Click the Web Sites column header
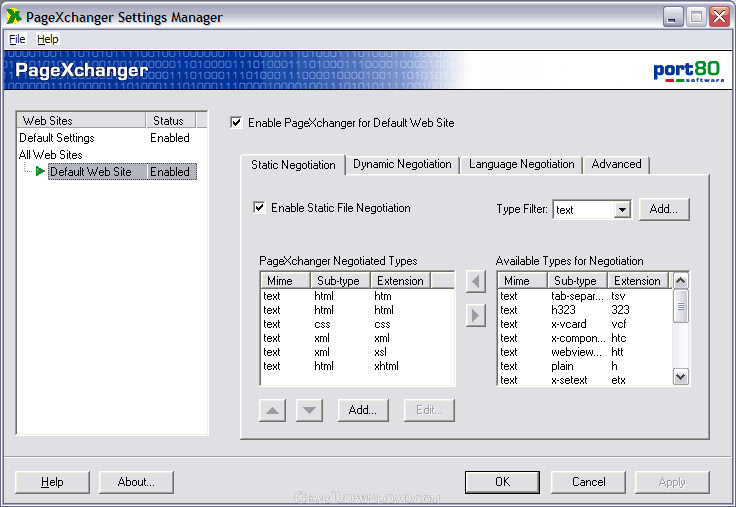 click(x=81, y=121)
